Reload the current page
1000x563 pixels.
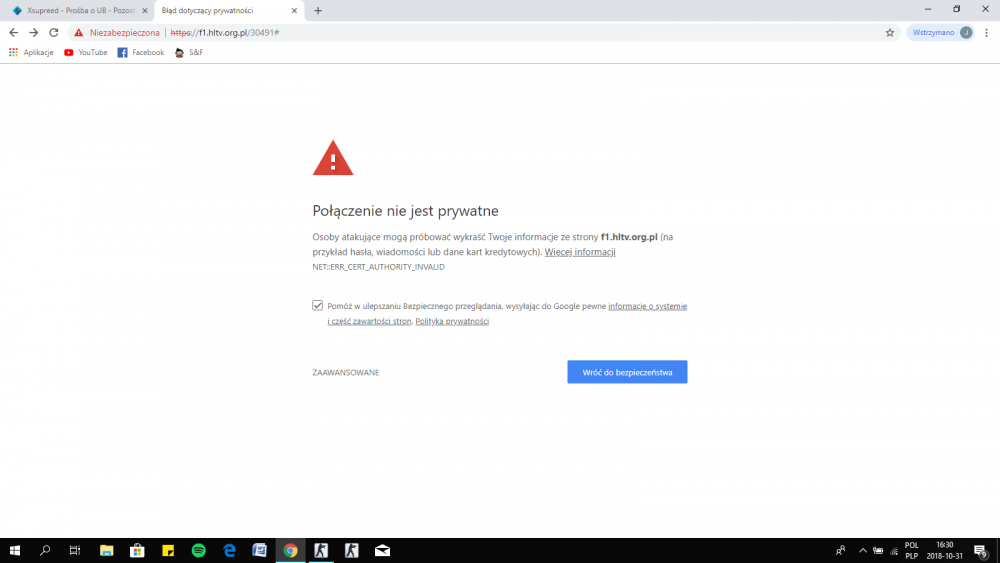click(54, 33)
